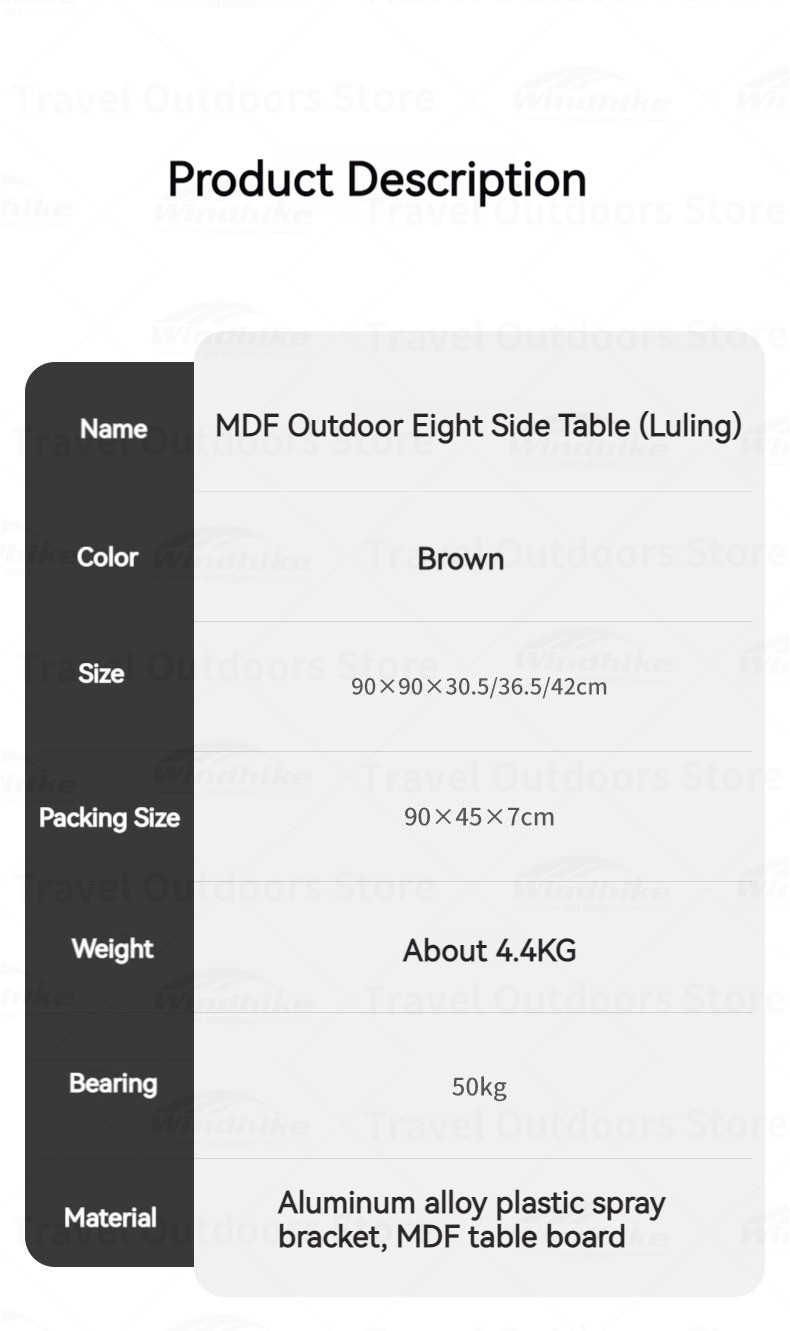Select the Color row label
Viewport: 790px width, 1331px height.
point(107,557)
